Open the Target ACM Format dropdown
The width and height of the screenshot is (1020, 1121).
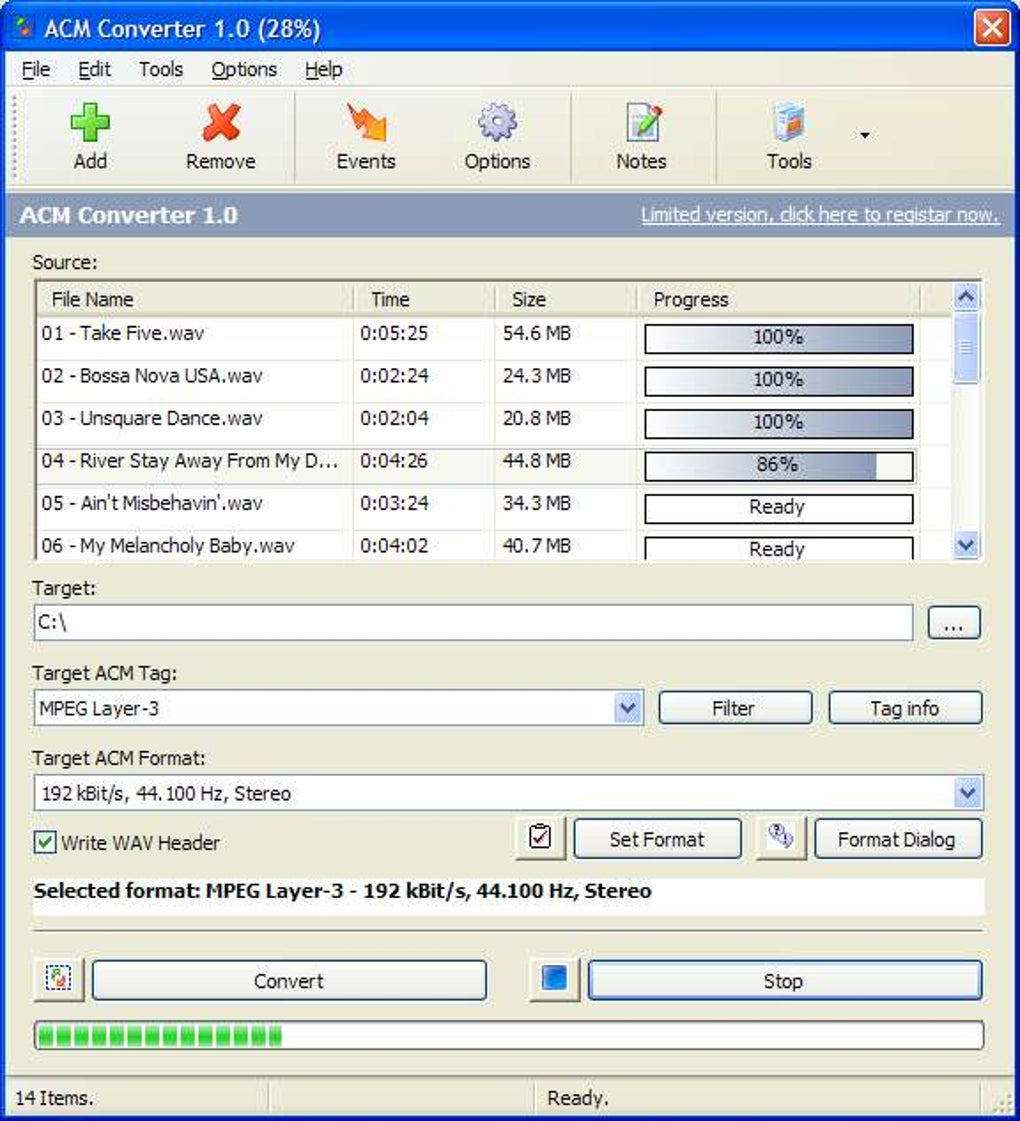coord(966,792)
